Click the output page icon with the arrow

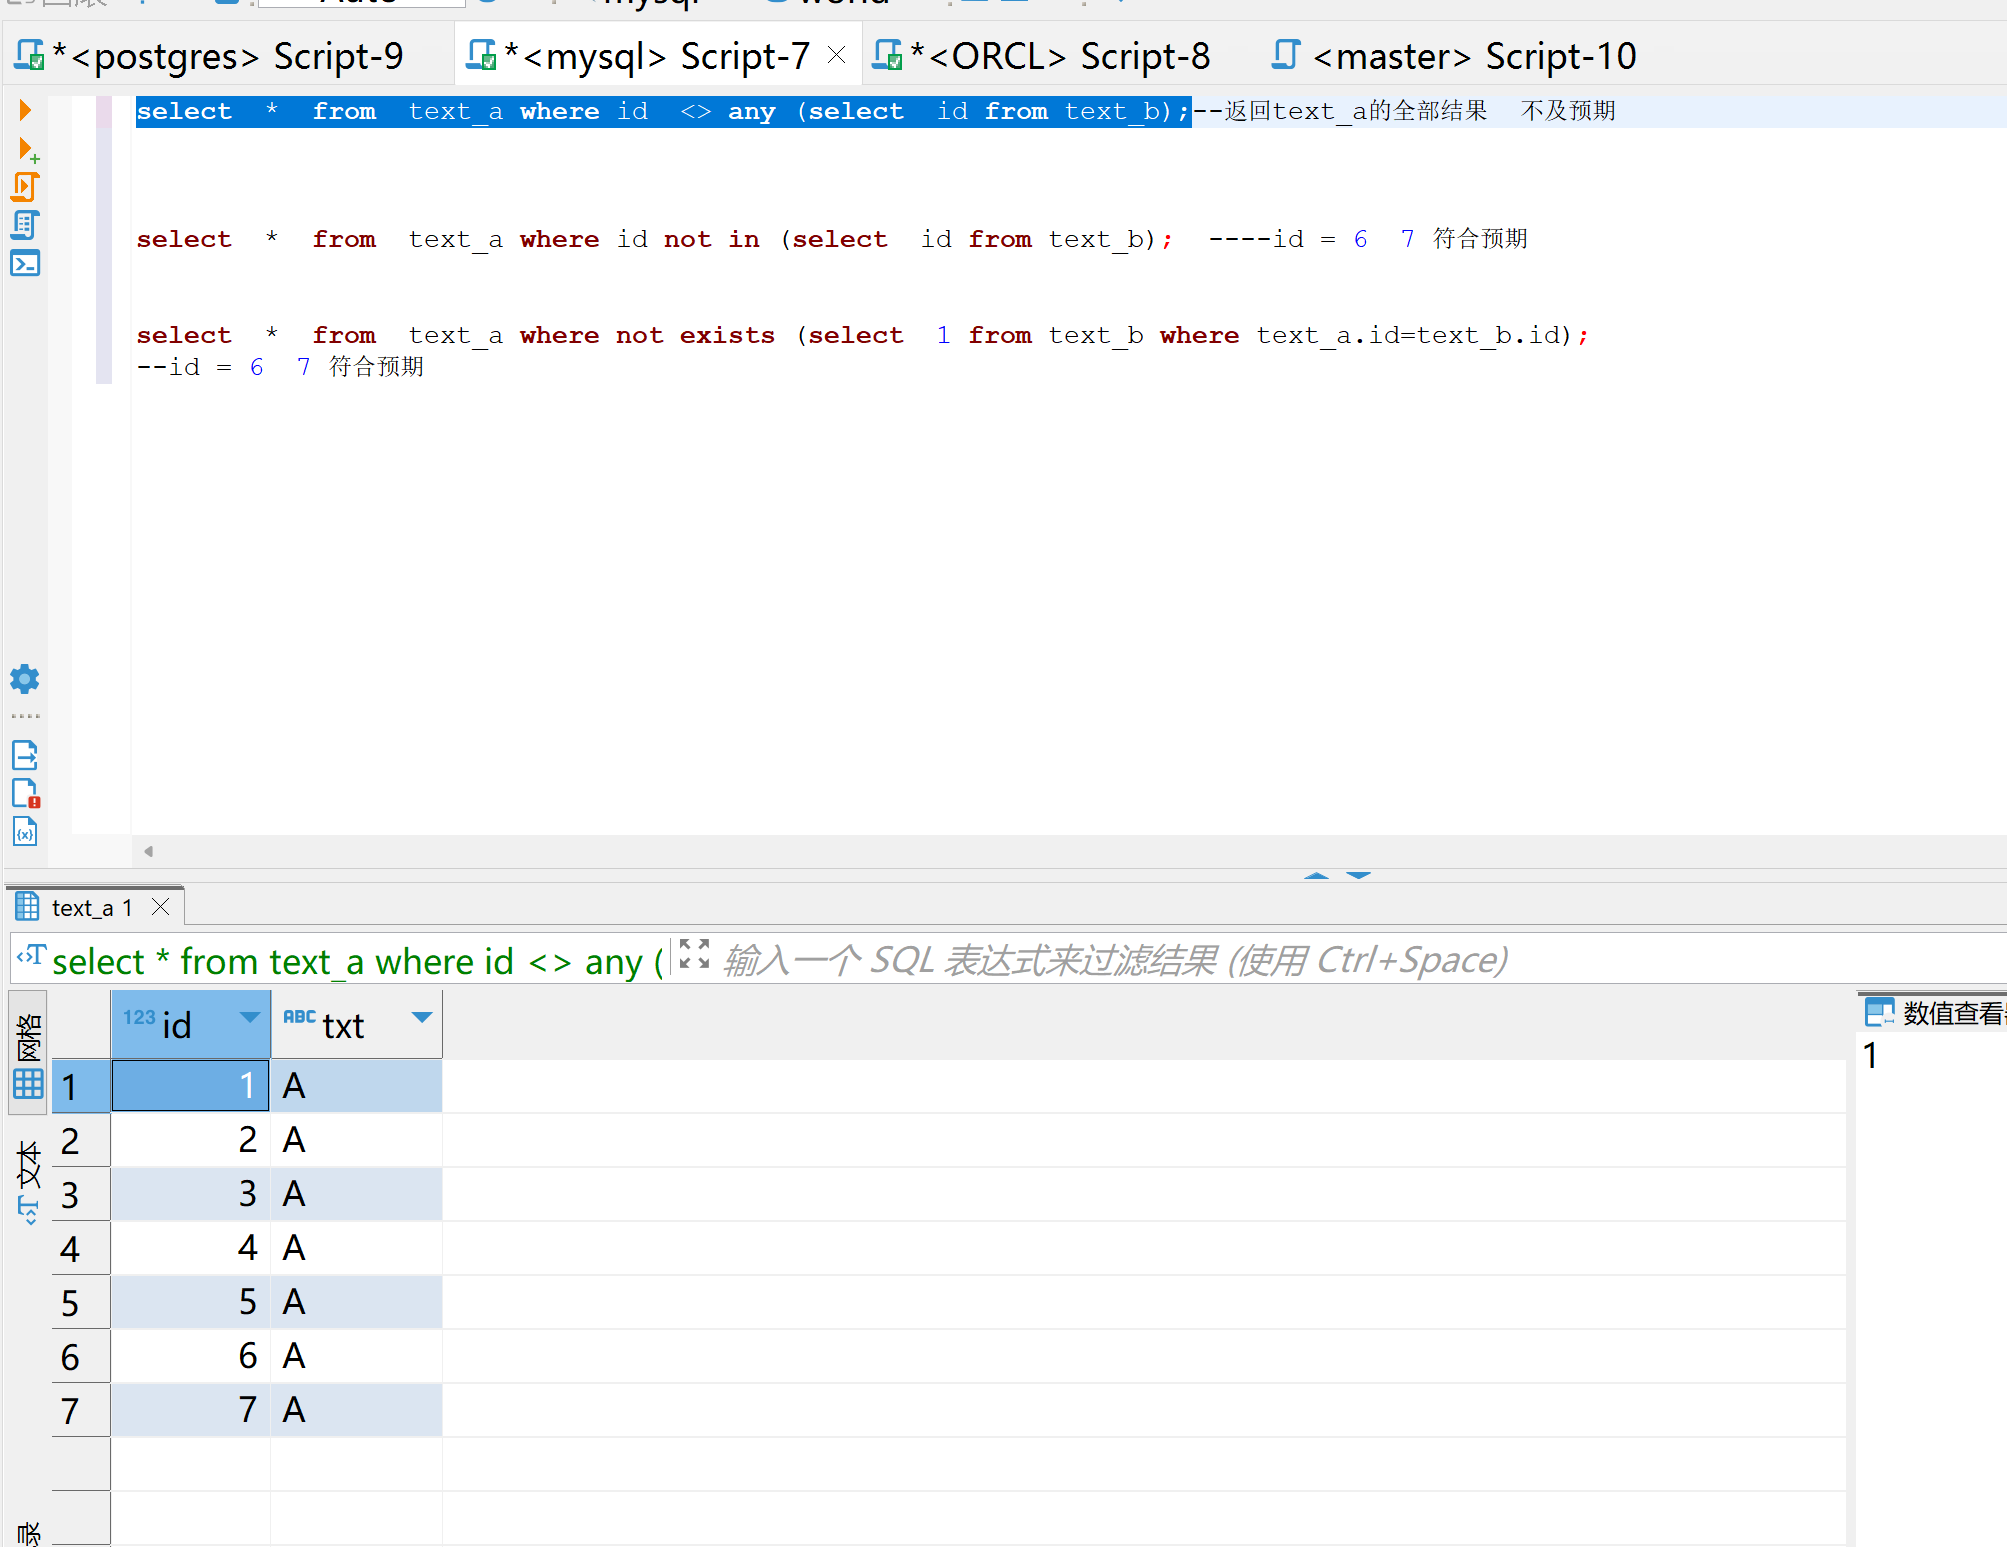tap(25, 754)
